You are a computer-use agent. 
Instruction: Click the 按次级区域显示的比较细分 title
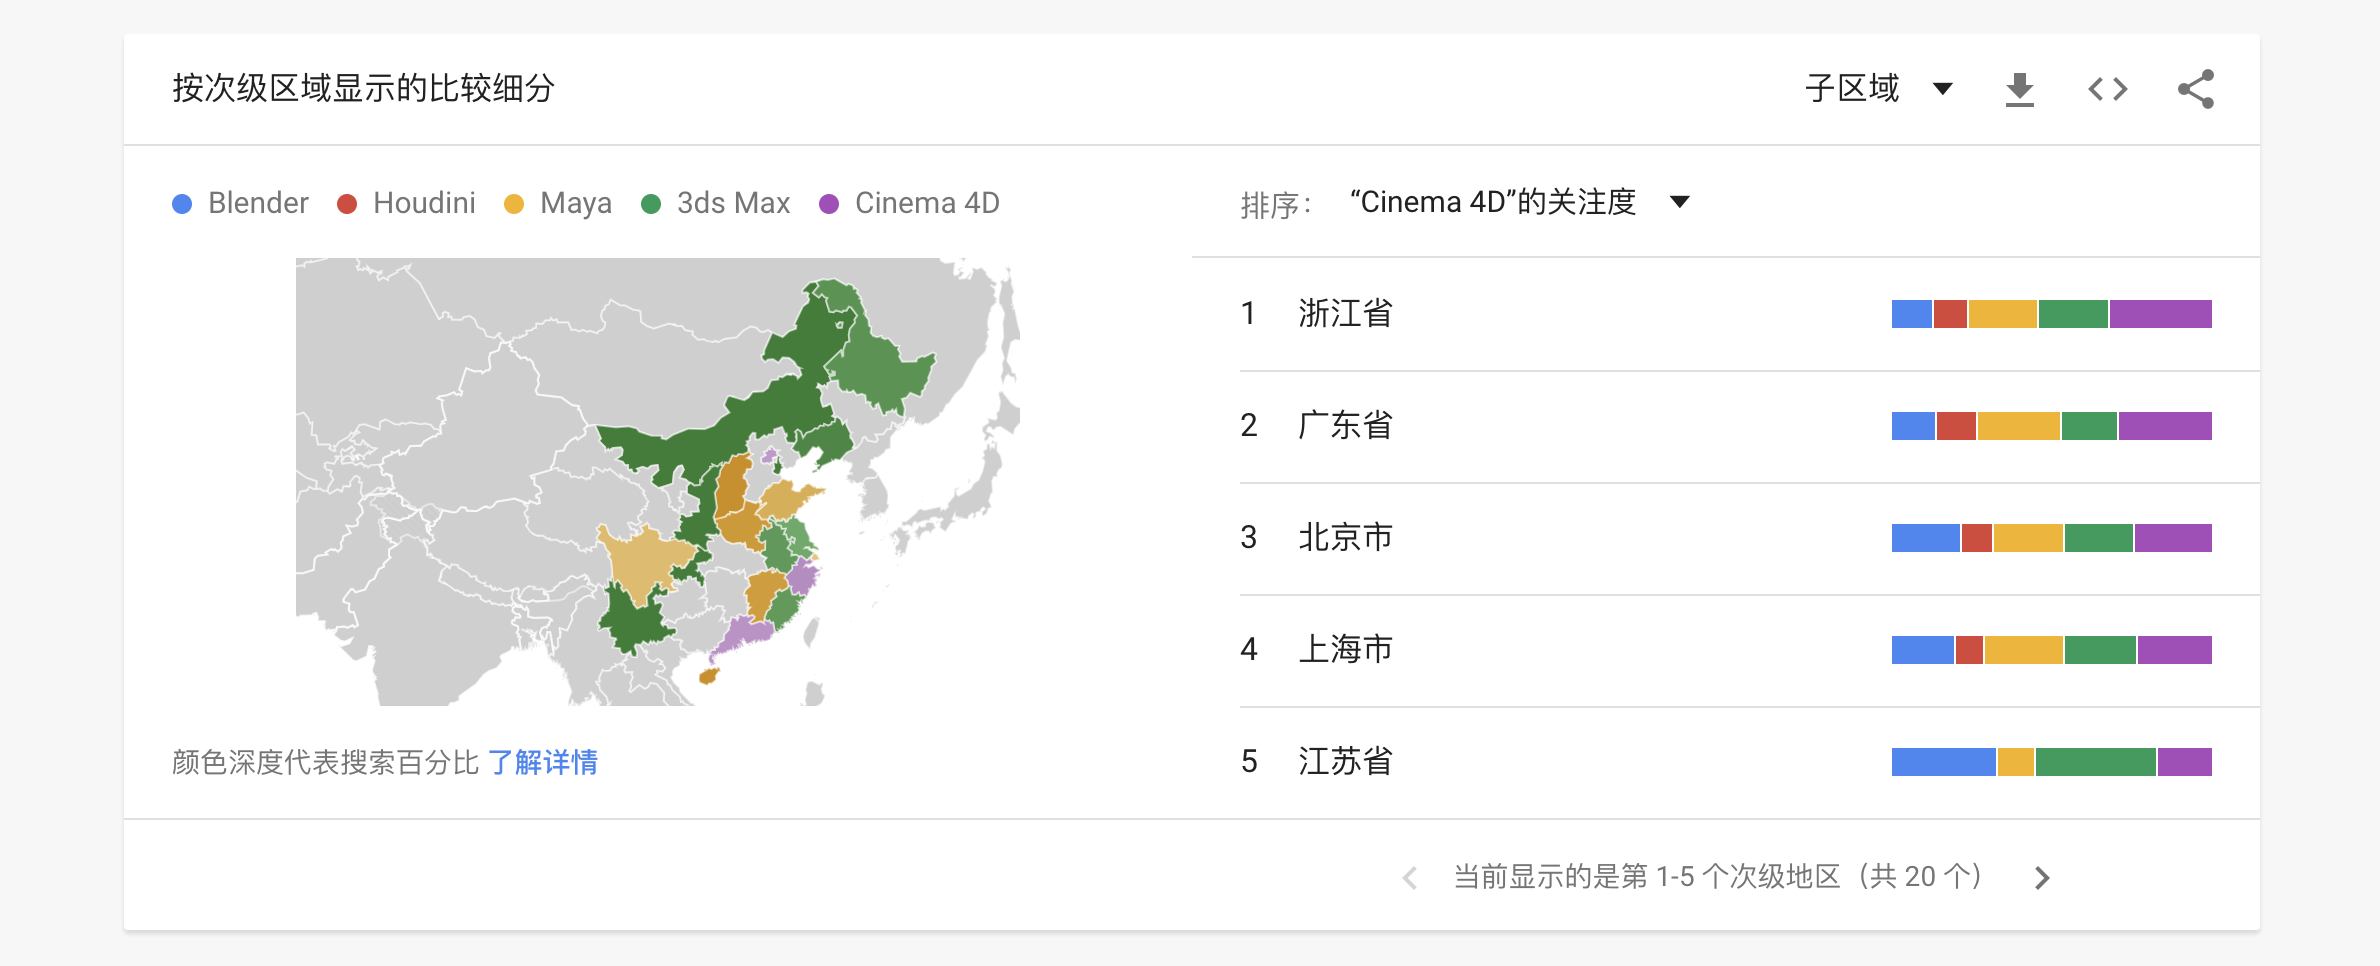(x=363, y=88)
